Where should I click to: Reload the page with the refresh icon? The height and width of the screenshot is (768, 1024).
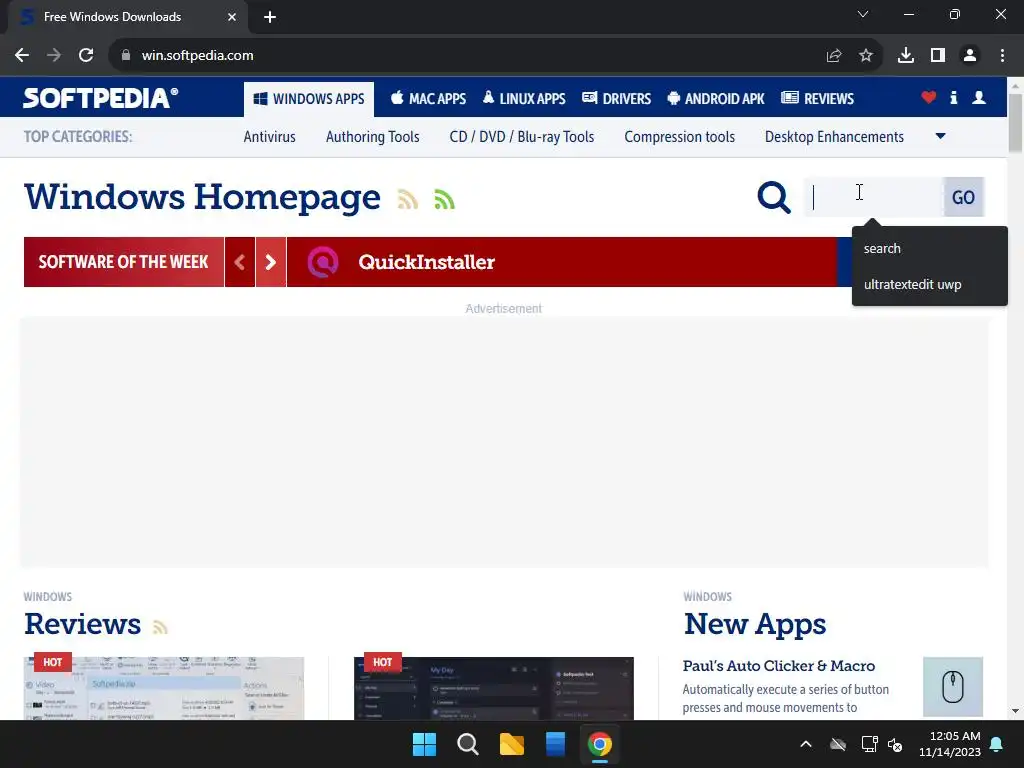(86, 56)
